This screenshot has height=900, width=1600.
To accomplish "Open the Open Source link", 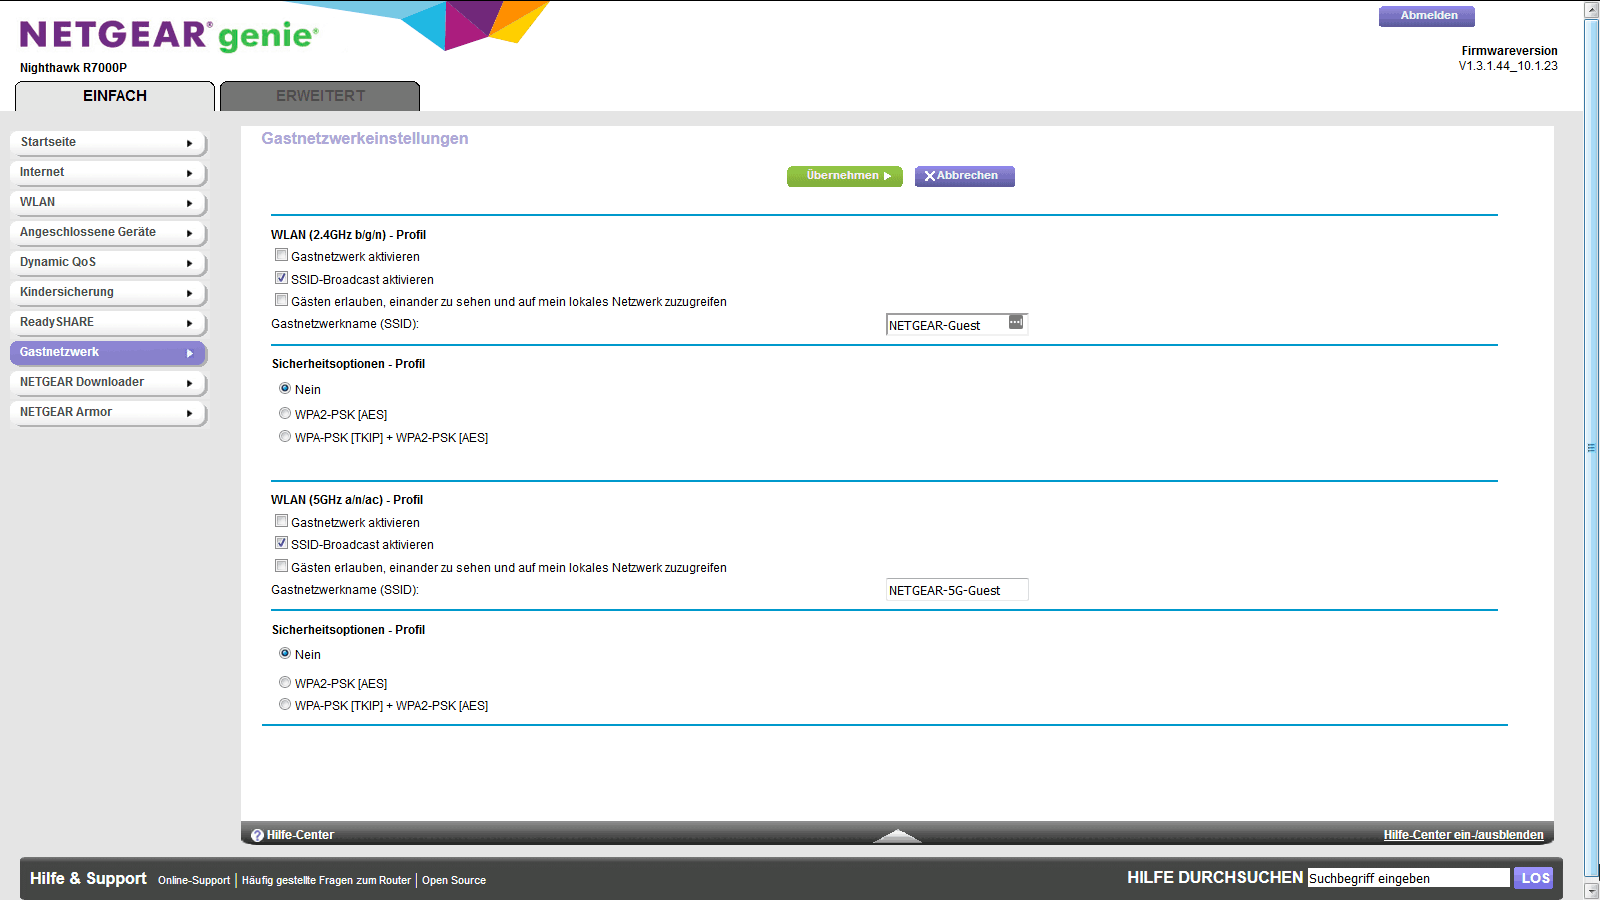I will pos(454,881).
